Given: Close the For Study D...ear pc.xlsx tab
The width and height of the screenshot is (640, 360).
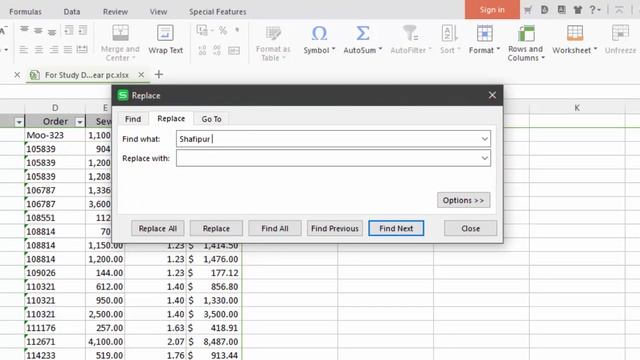Looking at the screenshot, I should [x=141, y=75].
